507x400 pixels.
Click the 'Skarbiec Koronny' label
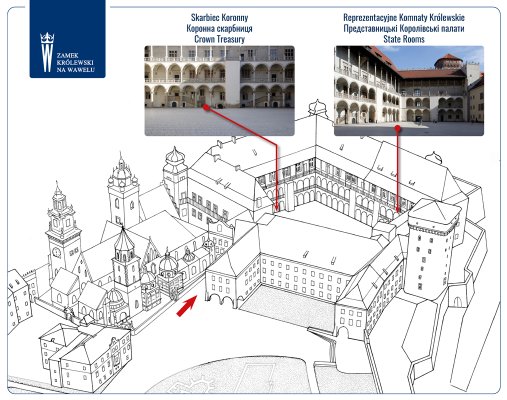(219, 17)
